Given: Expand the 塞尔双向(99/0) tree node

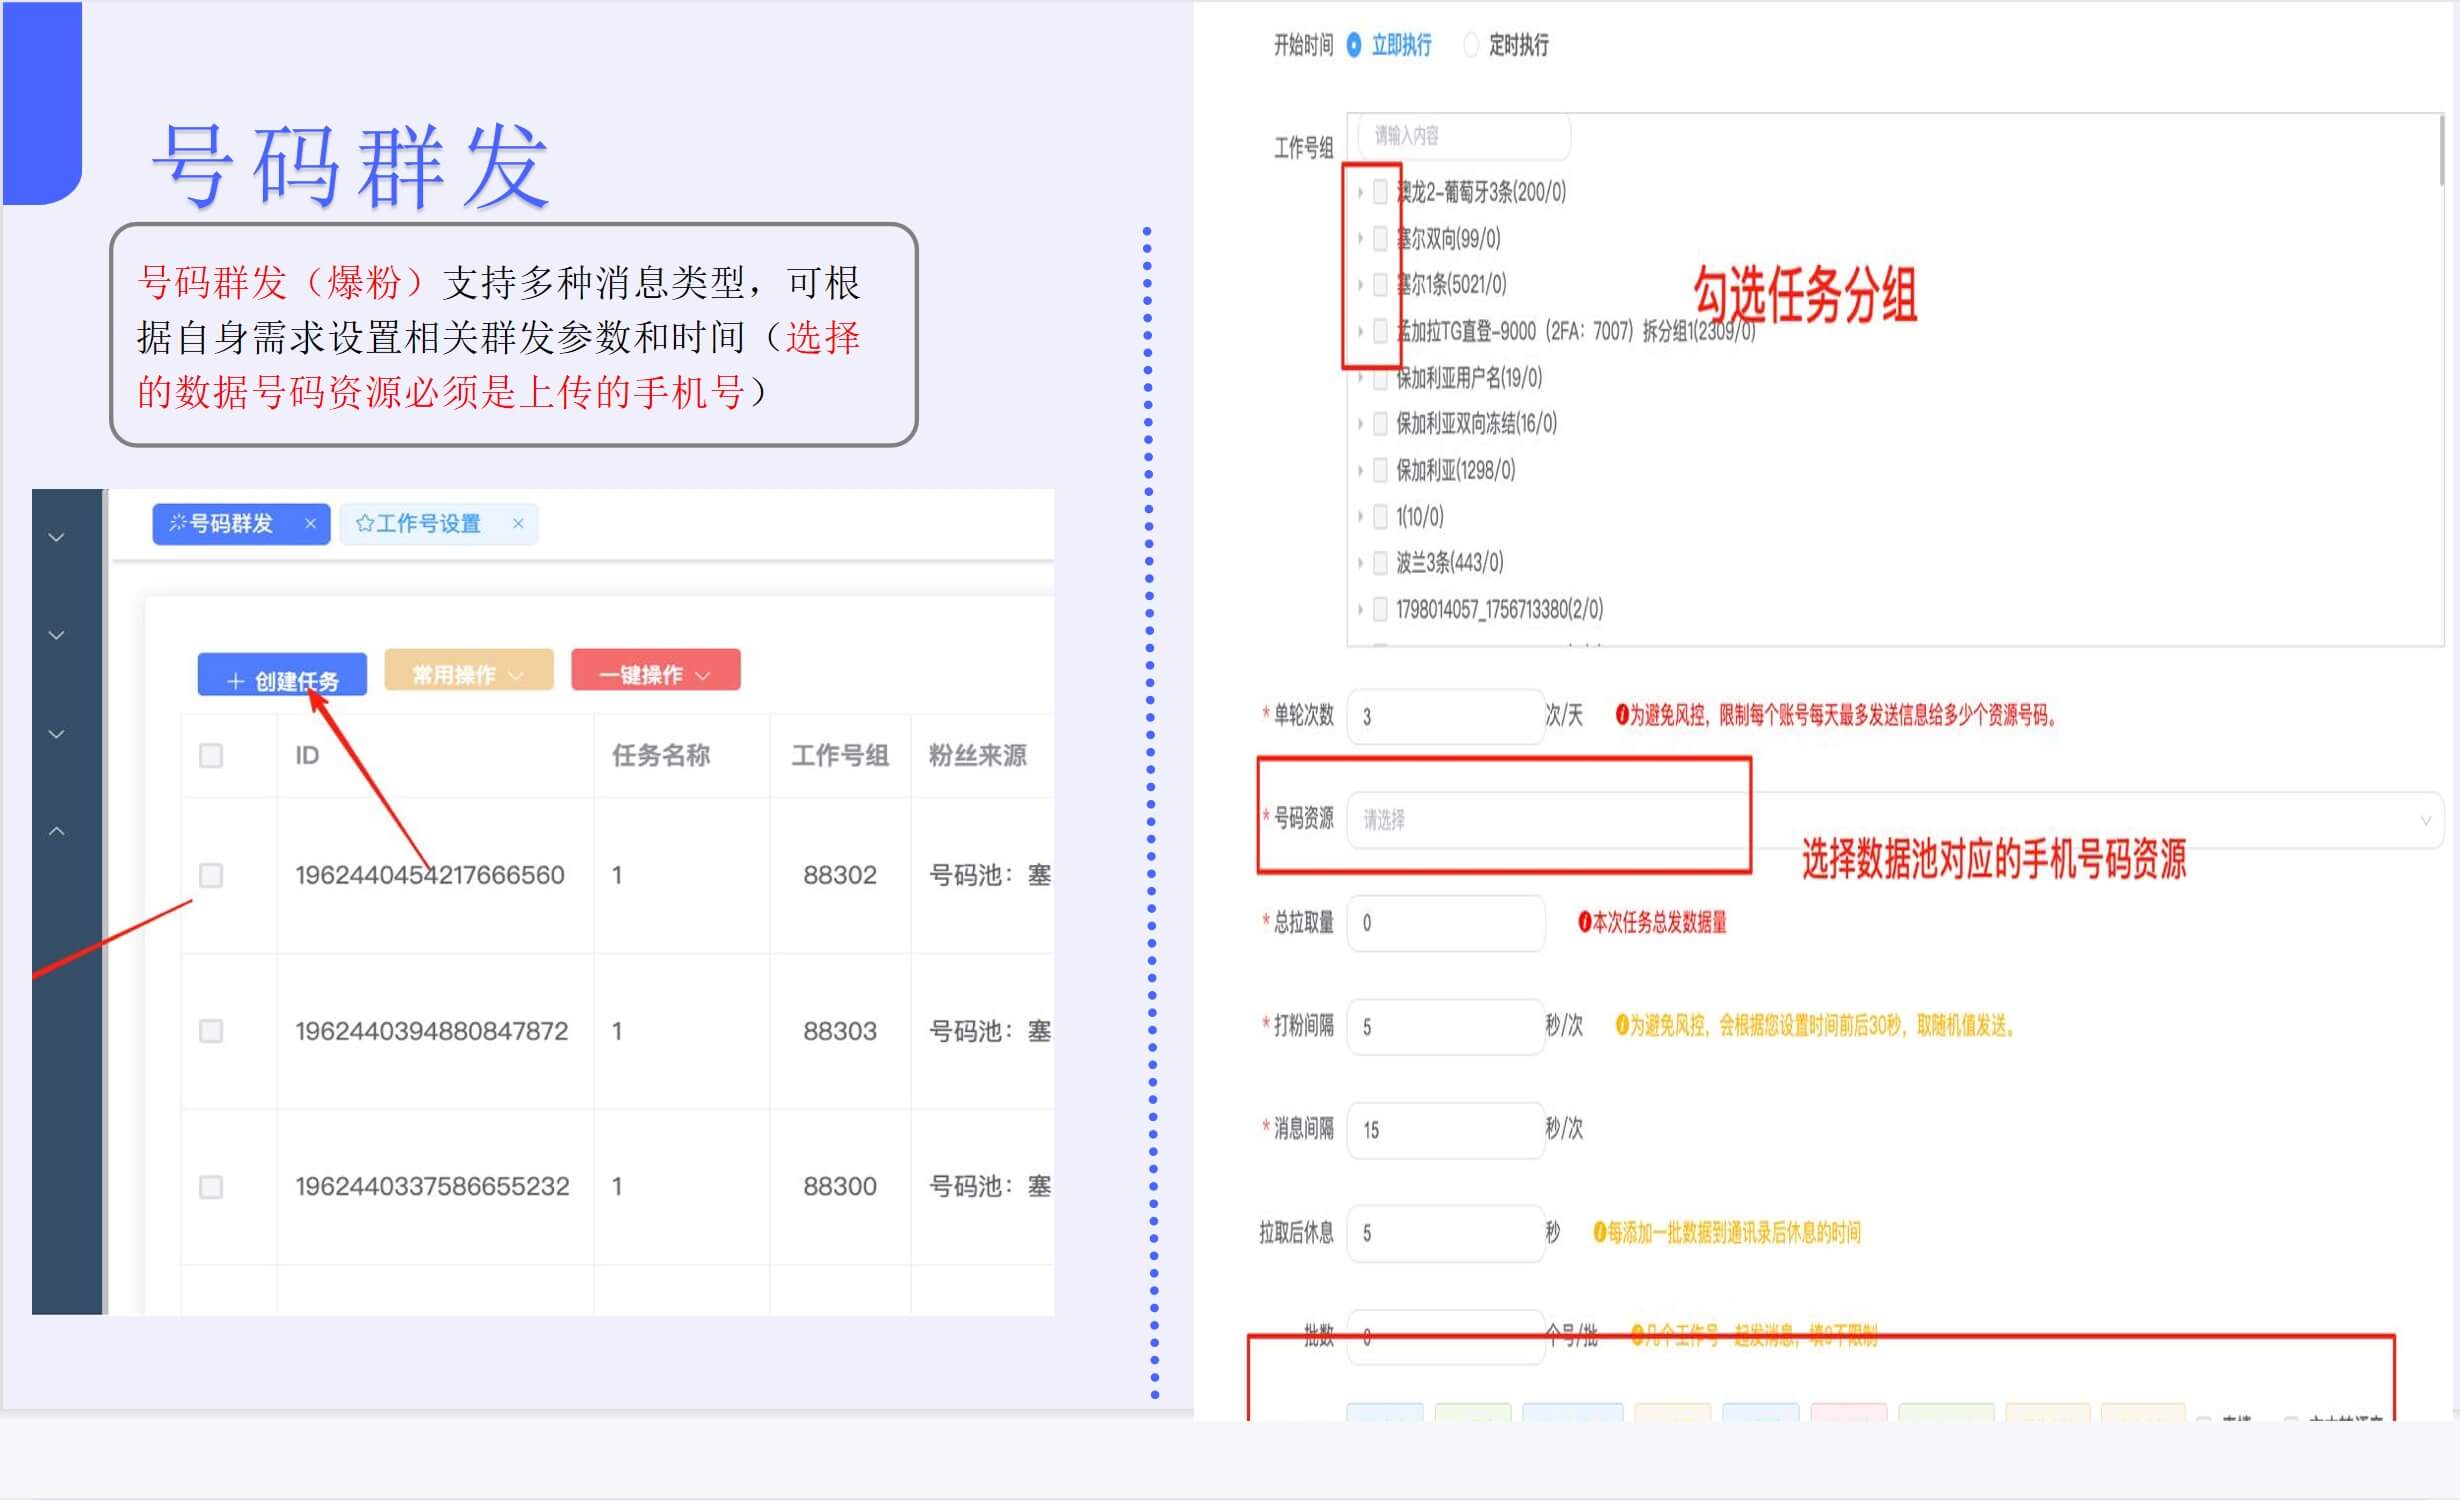Looking at the screenshot, I should (1359, 239).
